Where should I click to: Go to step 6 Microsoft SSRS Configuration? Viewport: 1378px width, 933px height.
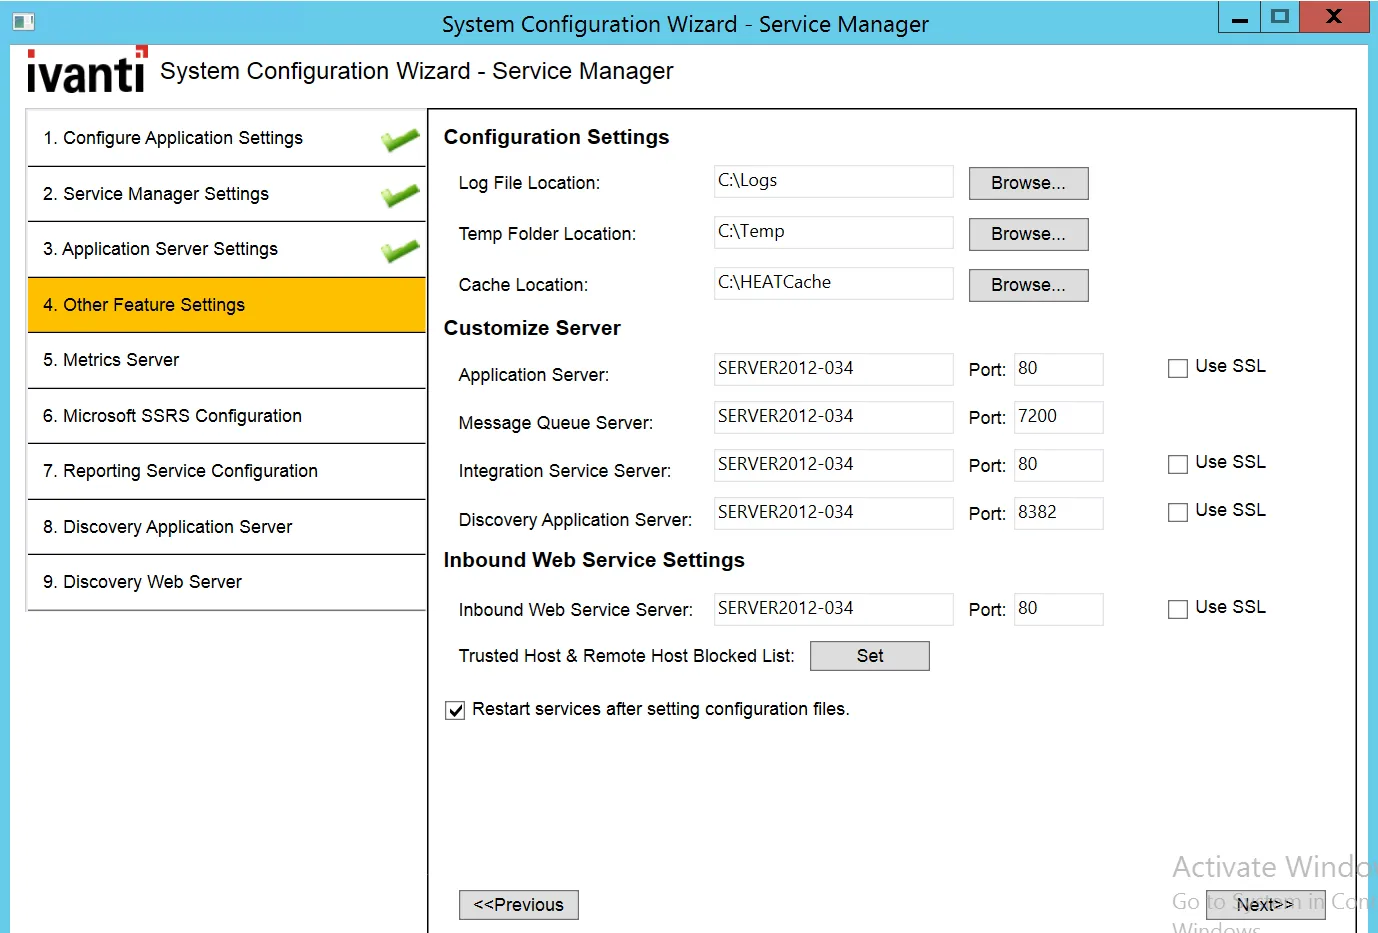(227, 416)
